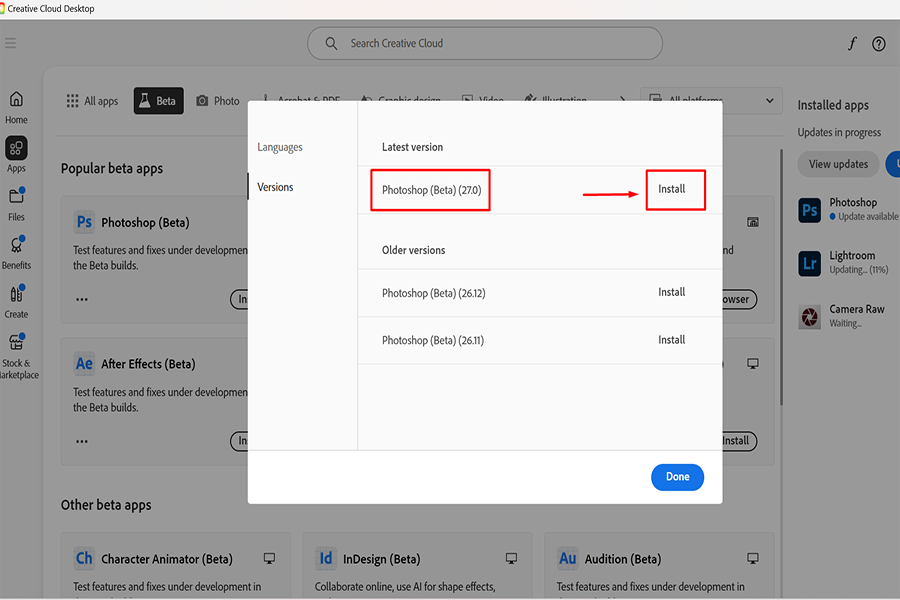Open more options for After Effects (Beta)

[82, 440]
